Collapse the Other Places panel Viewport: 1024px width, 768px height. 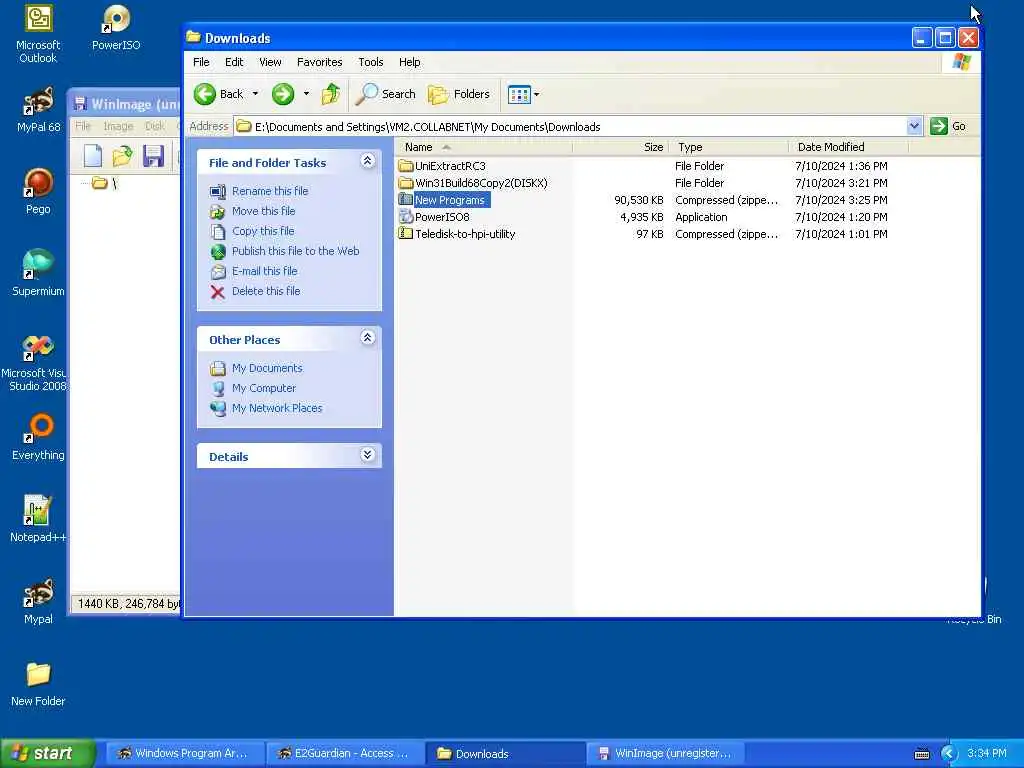(368, 338)
